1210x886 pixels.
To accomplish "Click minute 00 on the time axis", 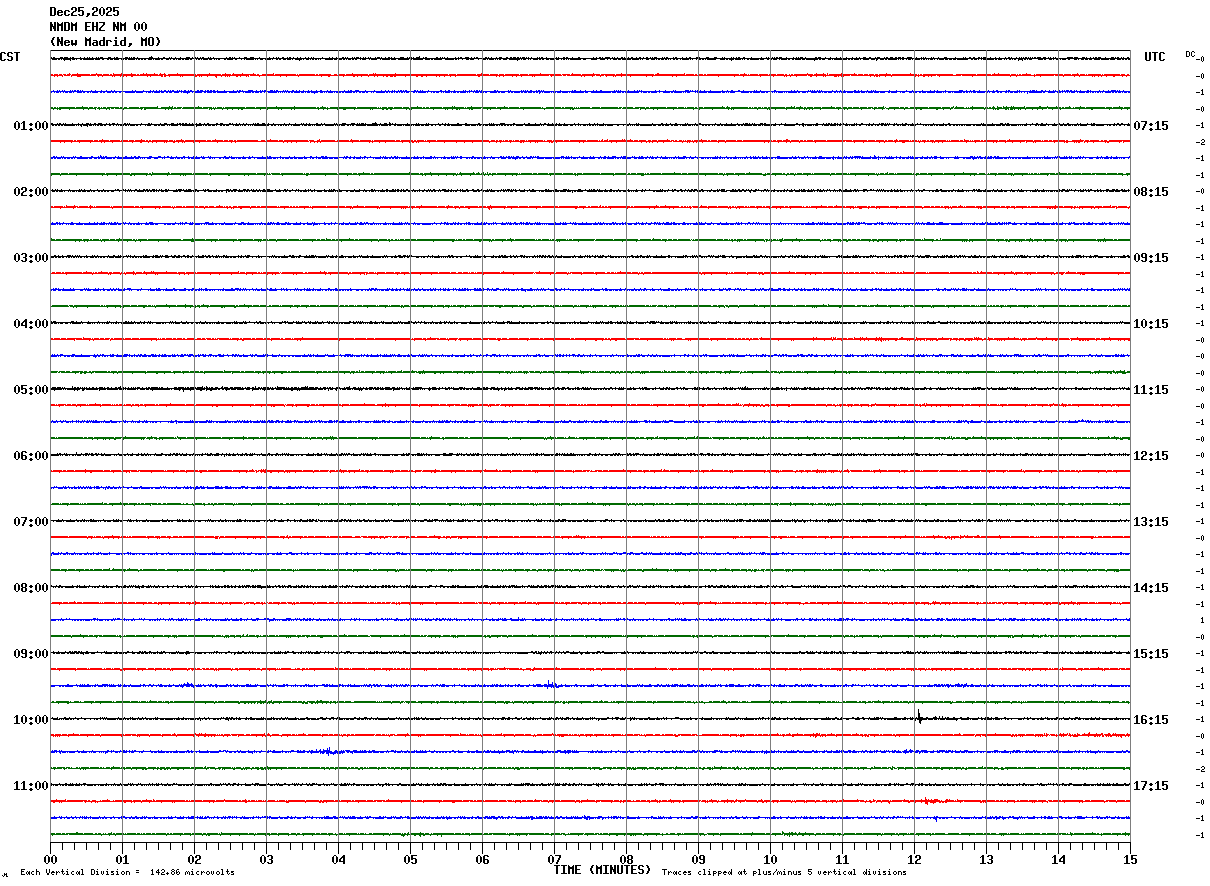I will coord(50,859).
